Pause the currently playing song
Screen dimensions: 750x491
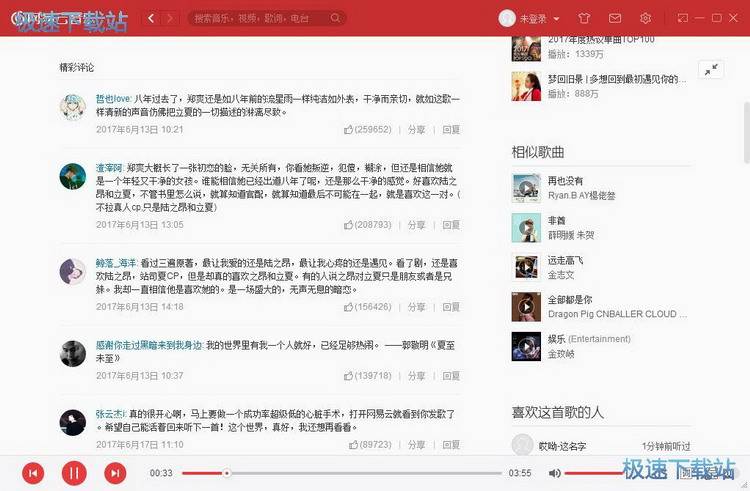[x=74, y=472]
